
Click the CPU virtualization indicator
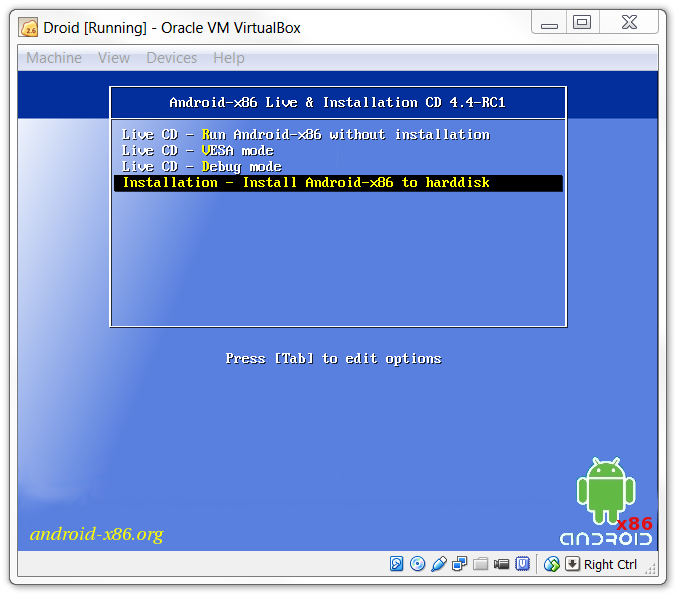[x=522, y=563]
